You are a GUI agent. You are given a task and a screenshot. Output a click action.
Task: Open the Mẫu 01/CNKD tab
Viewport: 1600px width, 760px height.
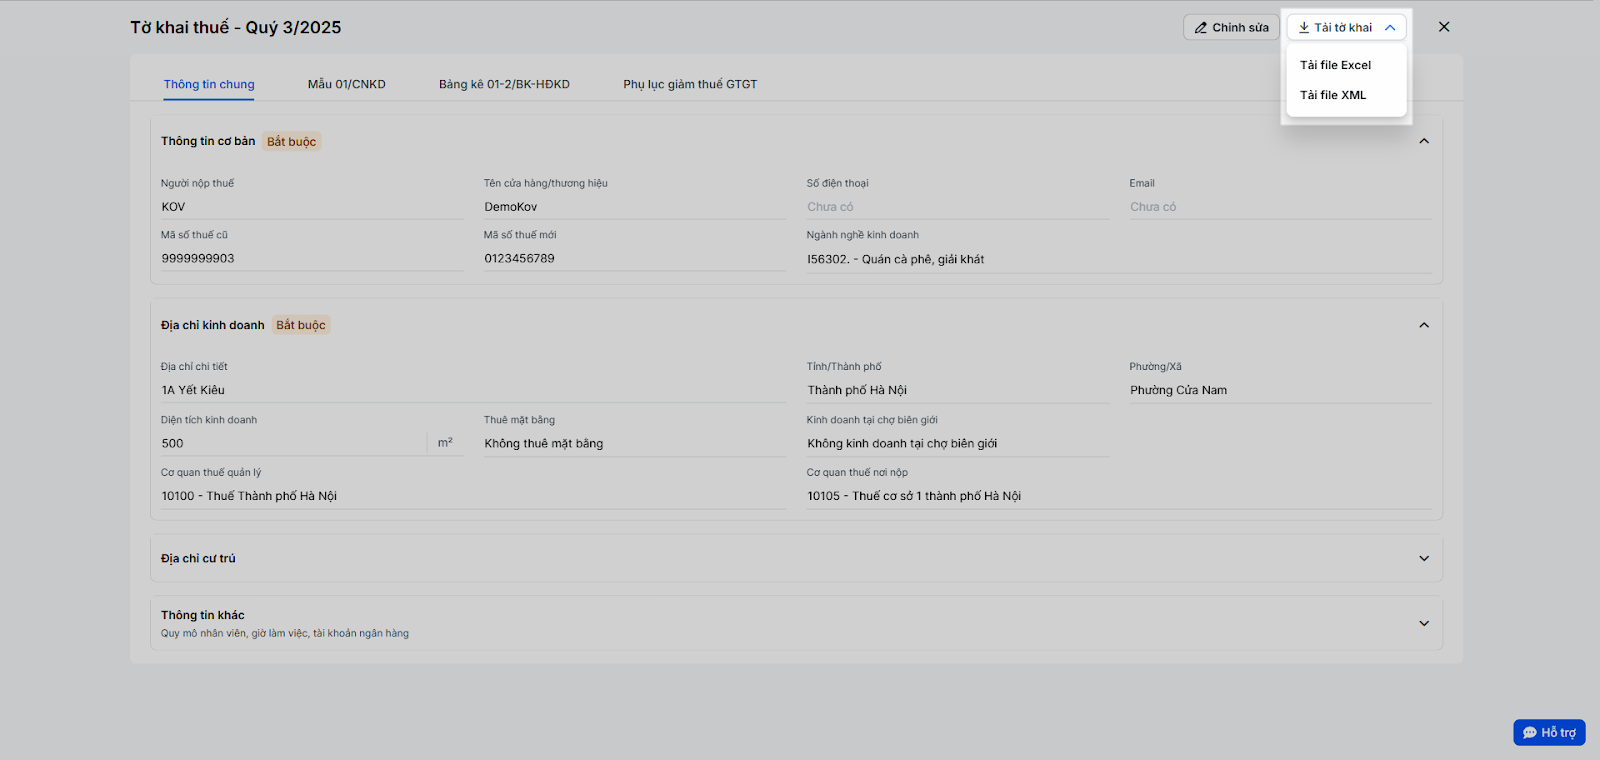tap(346, 84)
